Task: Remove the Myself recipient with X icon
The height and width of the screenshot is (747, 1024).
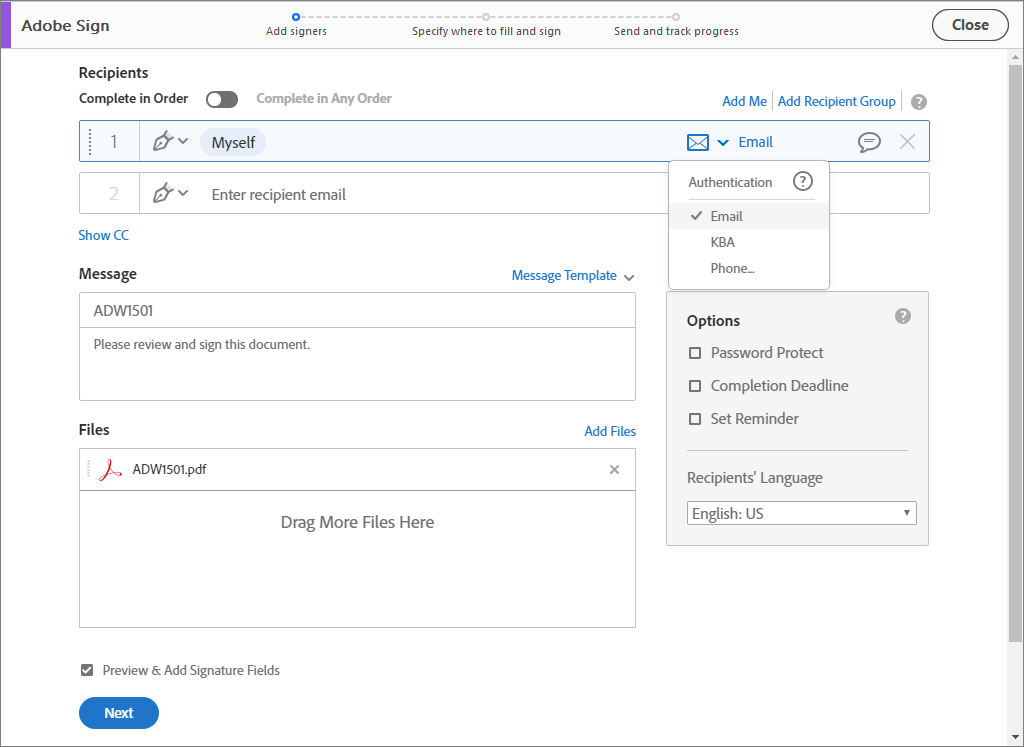Action: 907,142
